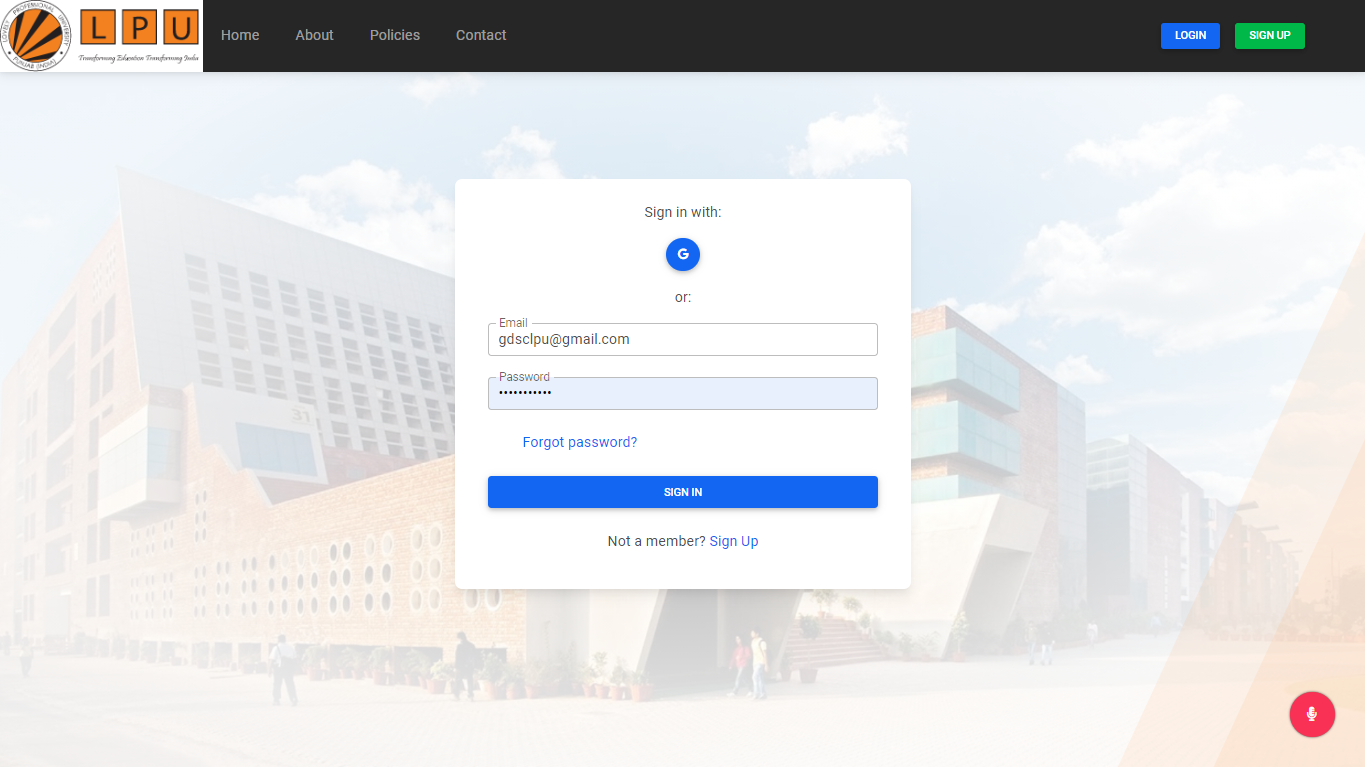Click the LPU logo in the navbar
The height and width of the screenshot is (767, 1365).
tap(101, 36)
